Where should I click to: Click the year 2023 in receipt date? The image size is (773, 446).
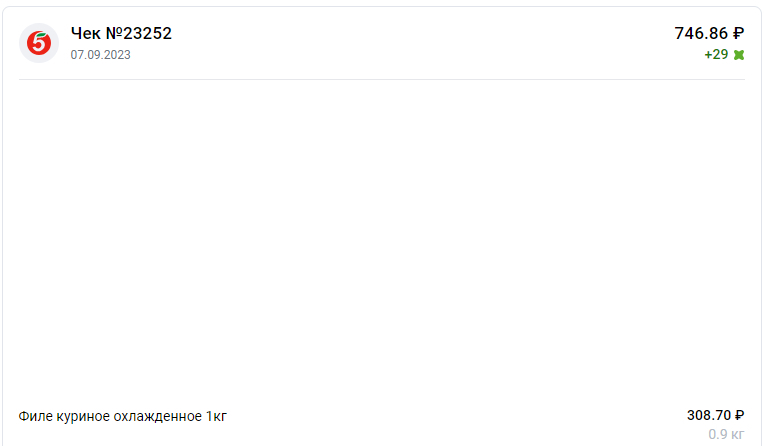coord(116,55)
